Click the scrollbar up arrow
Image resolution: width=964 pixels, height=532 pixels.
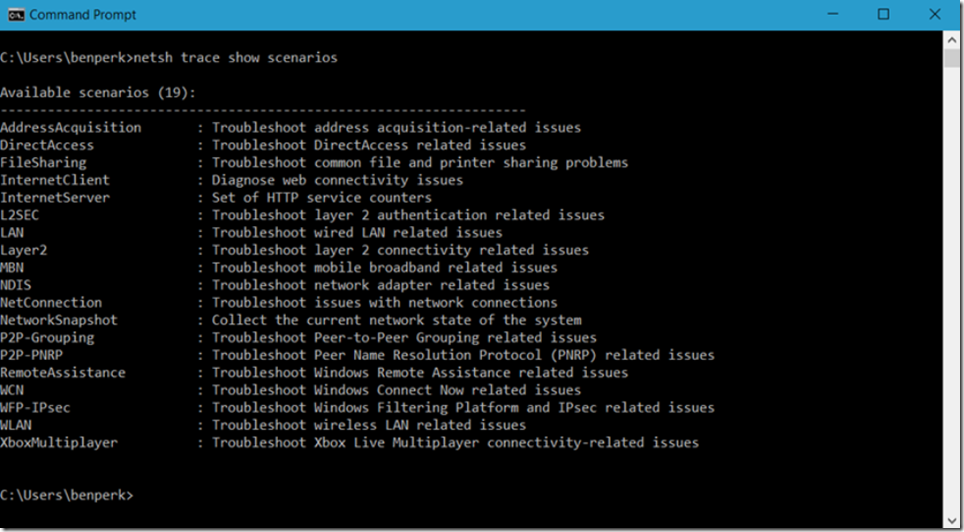coord(952,39)
